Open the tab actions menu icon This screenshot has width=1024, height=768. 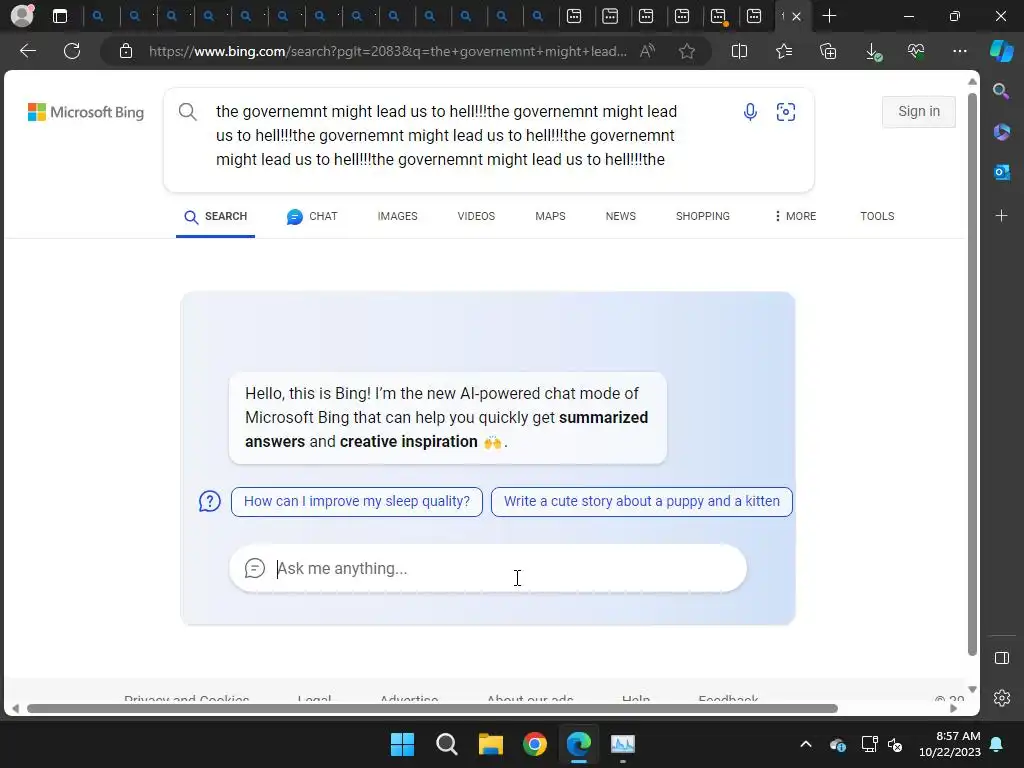pos(60,16)
